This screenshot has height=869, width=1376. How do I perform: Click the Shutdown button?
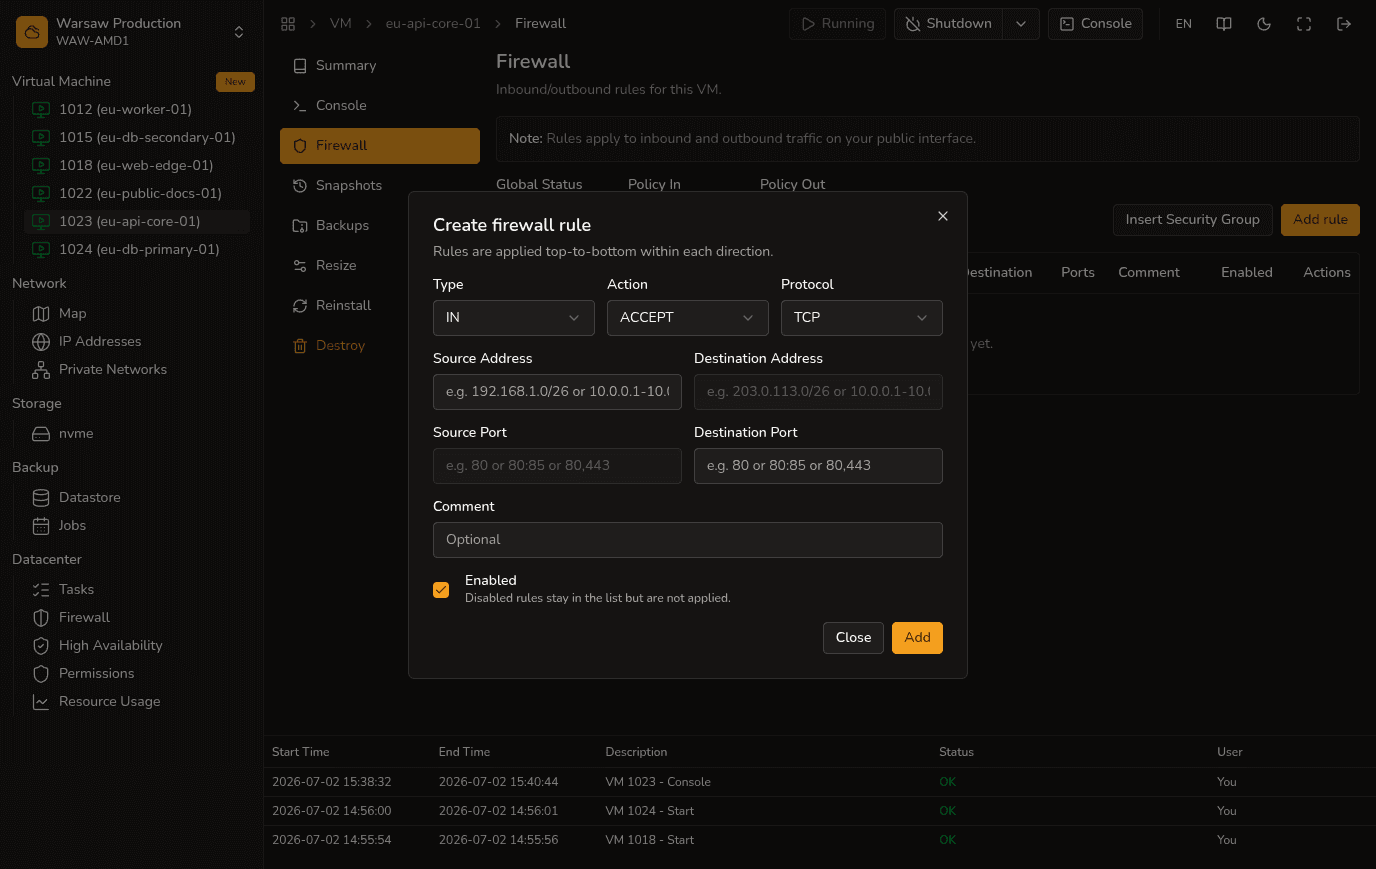pyautogui.click(x=949, y=24)
